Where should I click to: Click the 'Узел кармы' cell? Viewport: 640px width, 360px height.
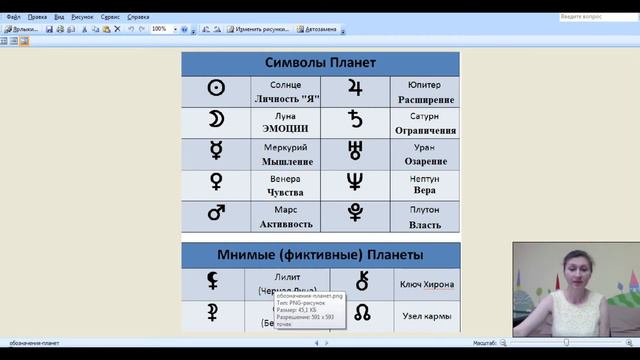(x=427, y=316)
